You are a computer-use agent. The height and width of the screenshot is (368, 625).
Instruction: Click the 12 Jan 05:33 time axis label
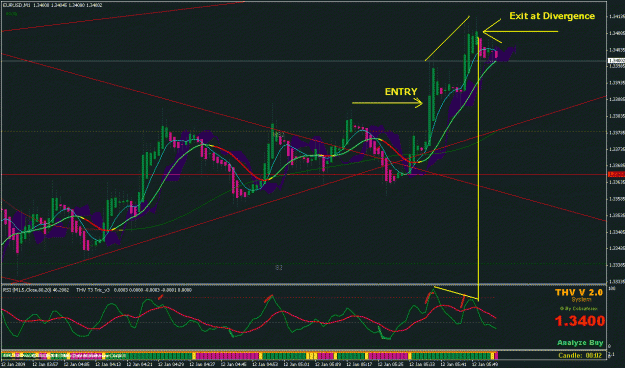[422, 364]
